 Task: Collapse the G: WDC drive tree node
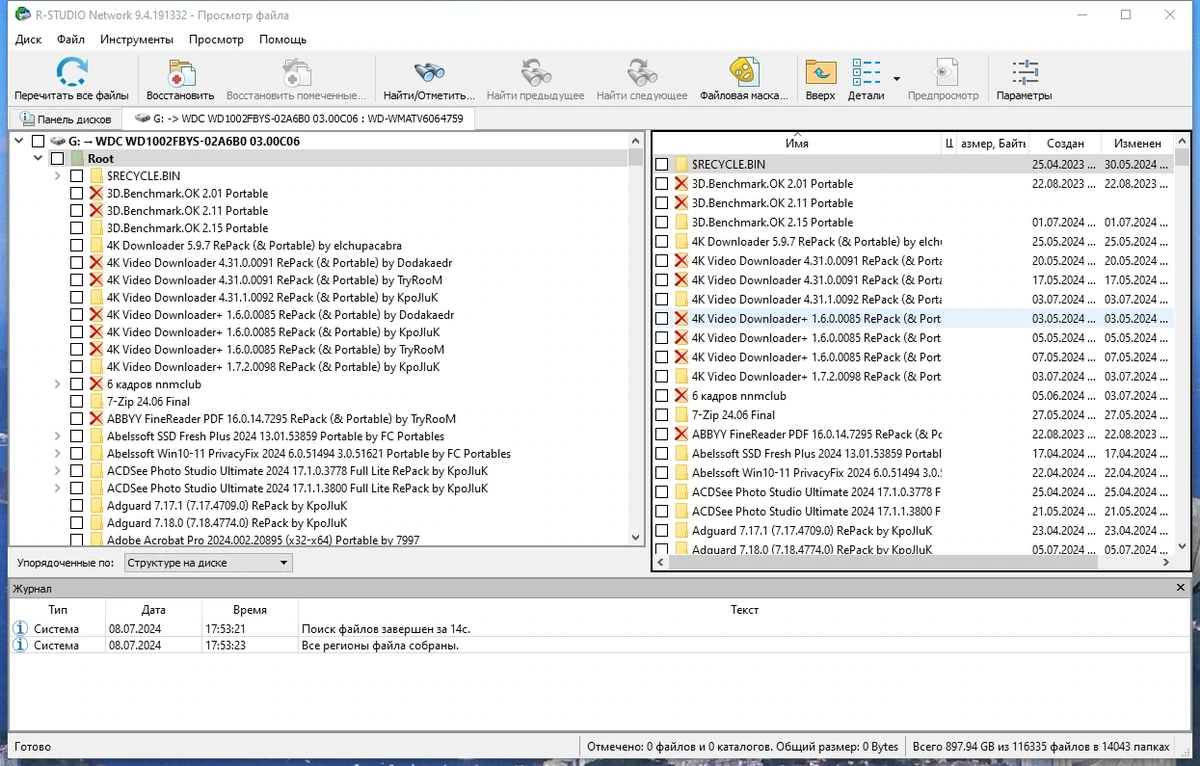(19, 141)
